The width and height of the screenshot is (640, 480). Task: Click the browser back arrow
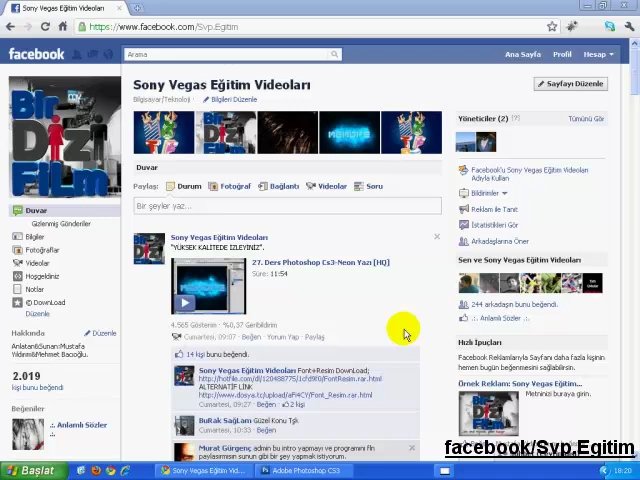pos(10,27)
